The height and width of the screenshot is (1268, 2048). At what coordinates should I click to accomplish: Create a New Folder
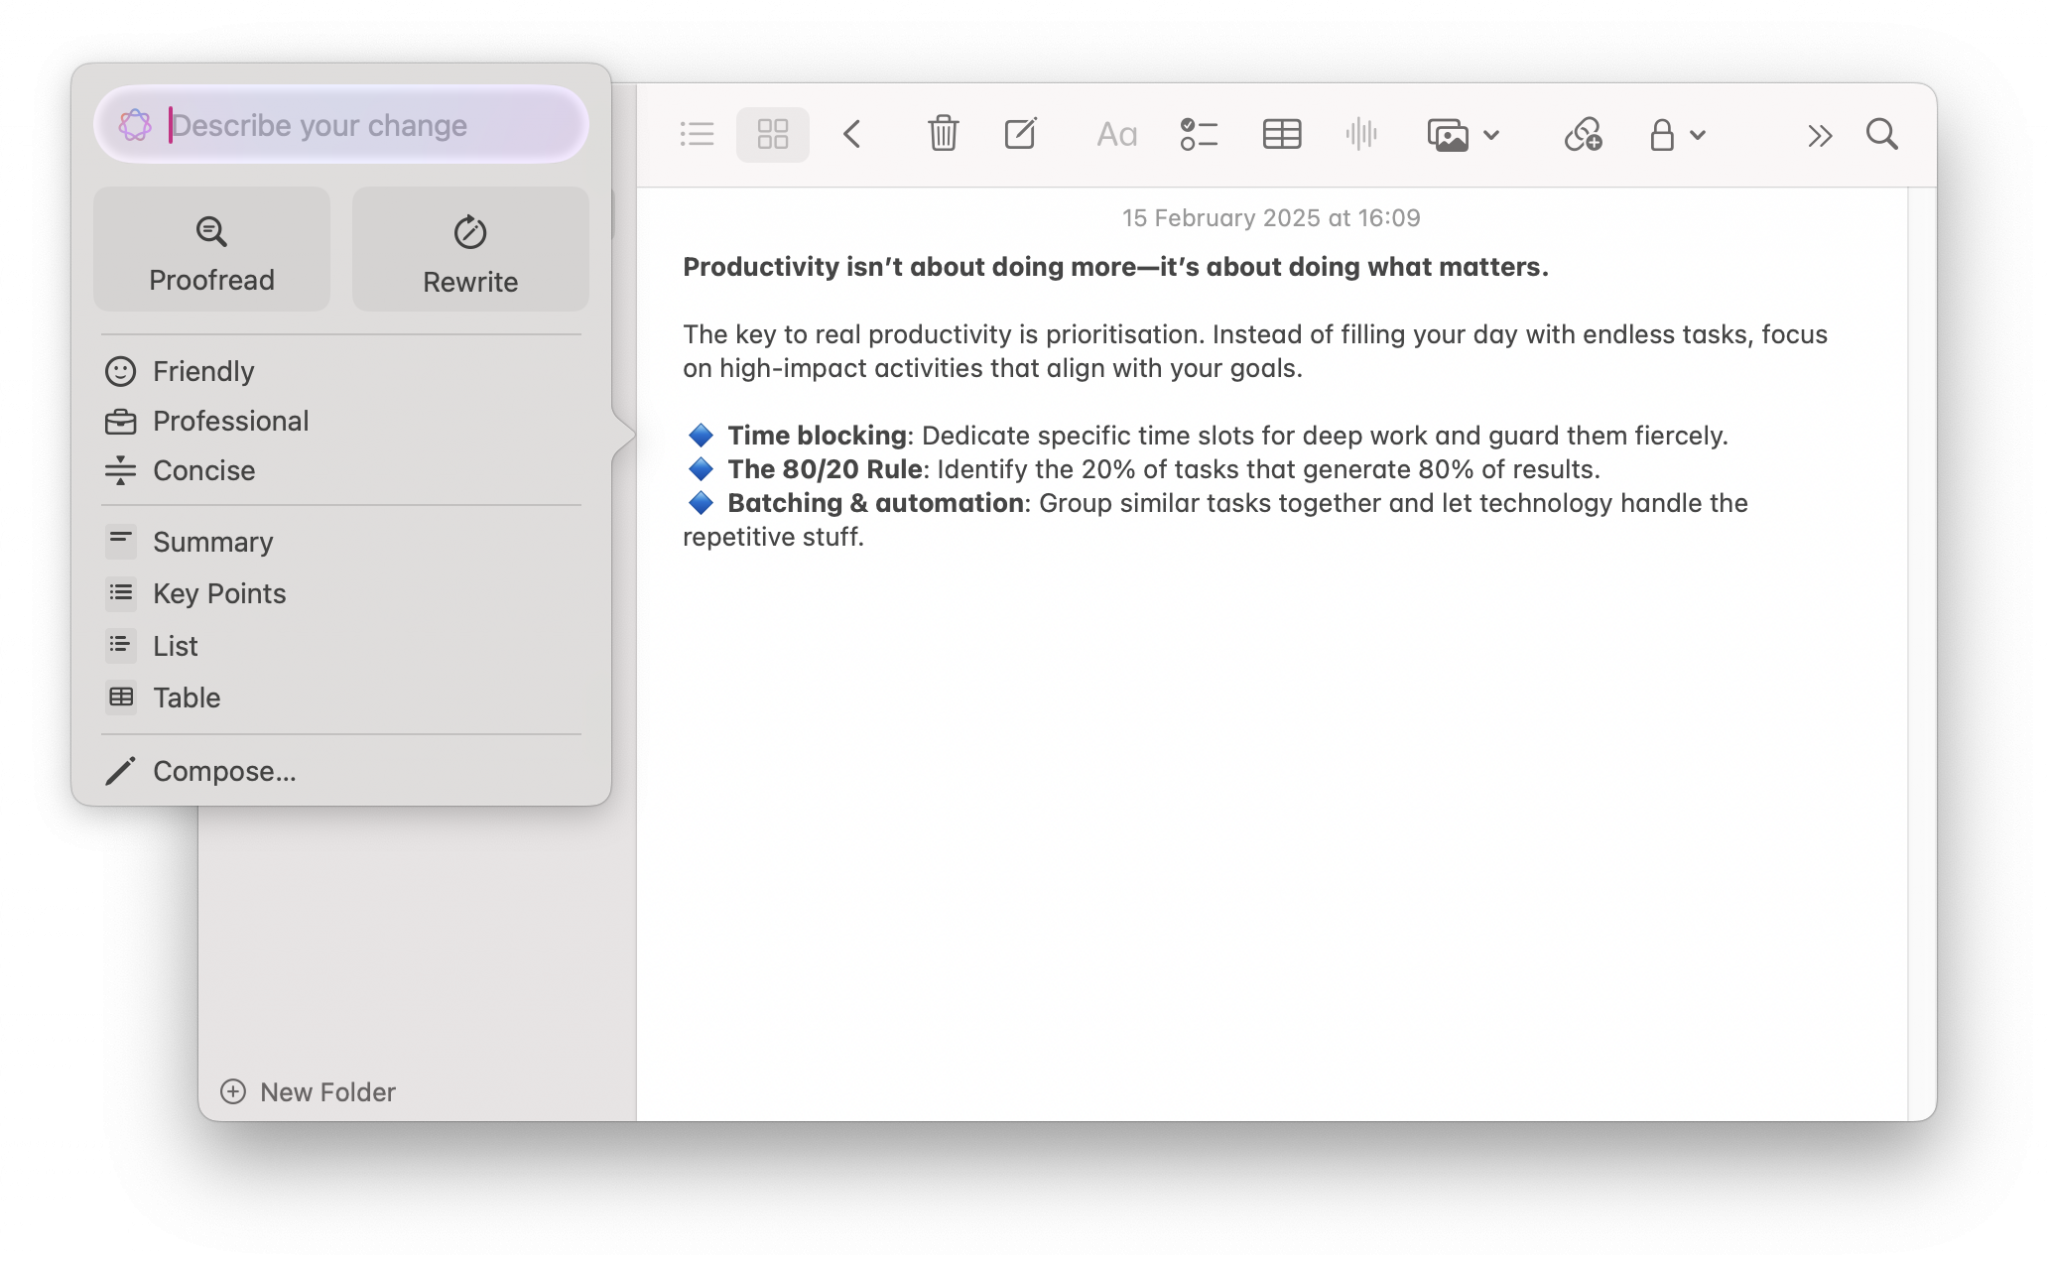[x=308, y=1091]
